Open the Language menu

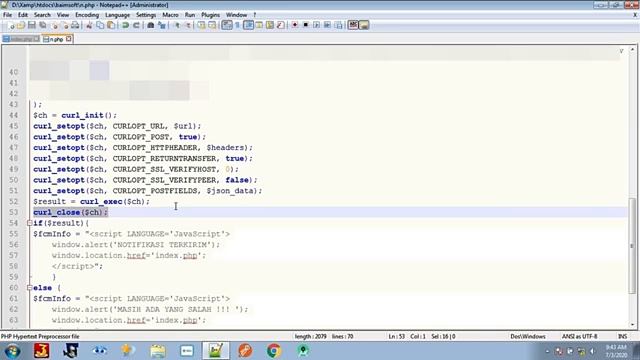pos(117,15)
